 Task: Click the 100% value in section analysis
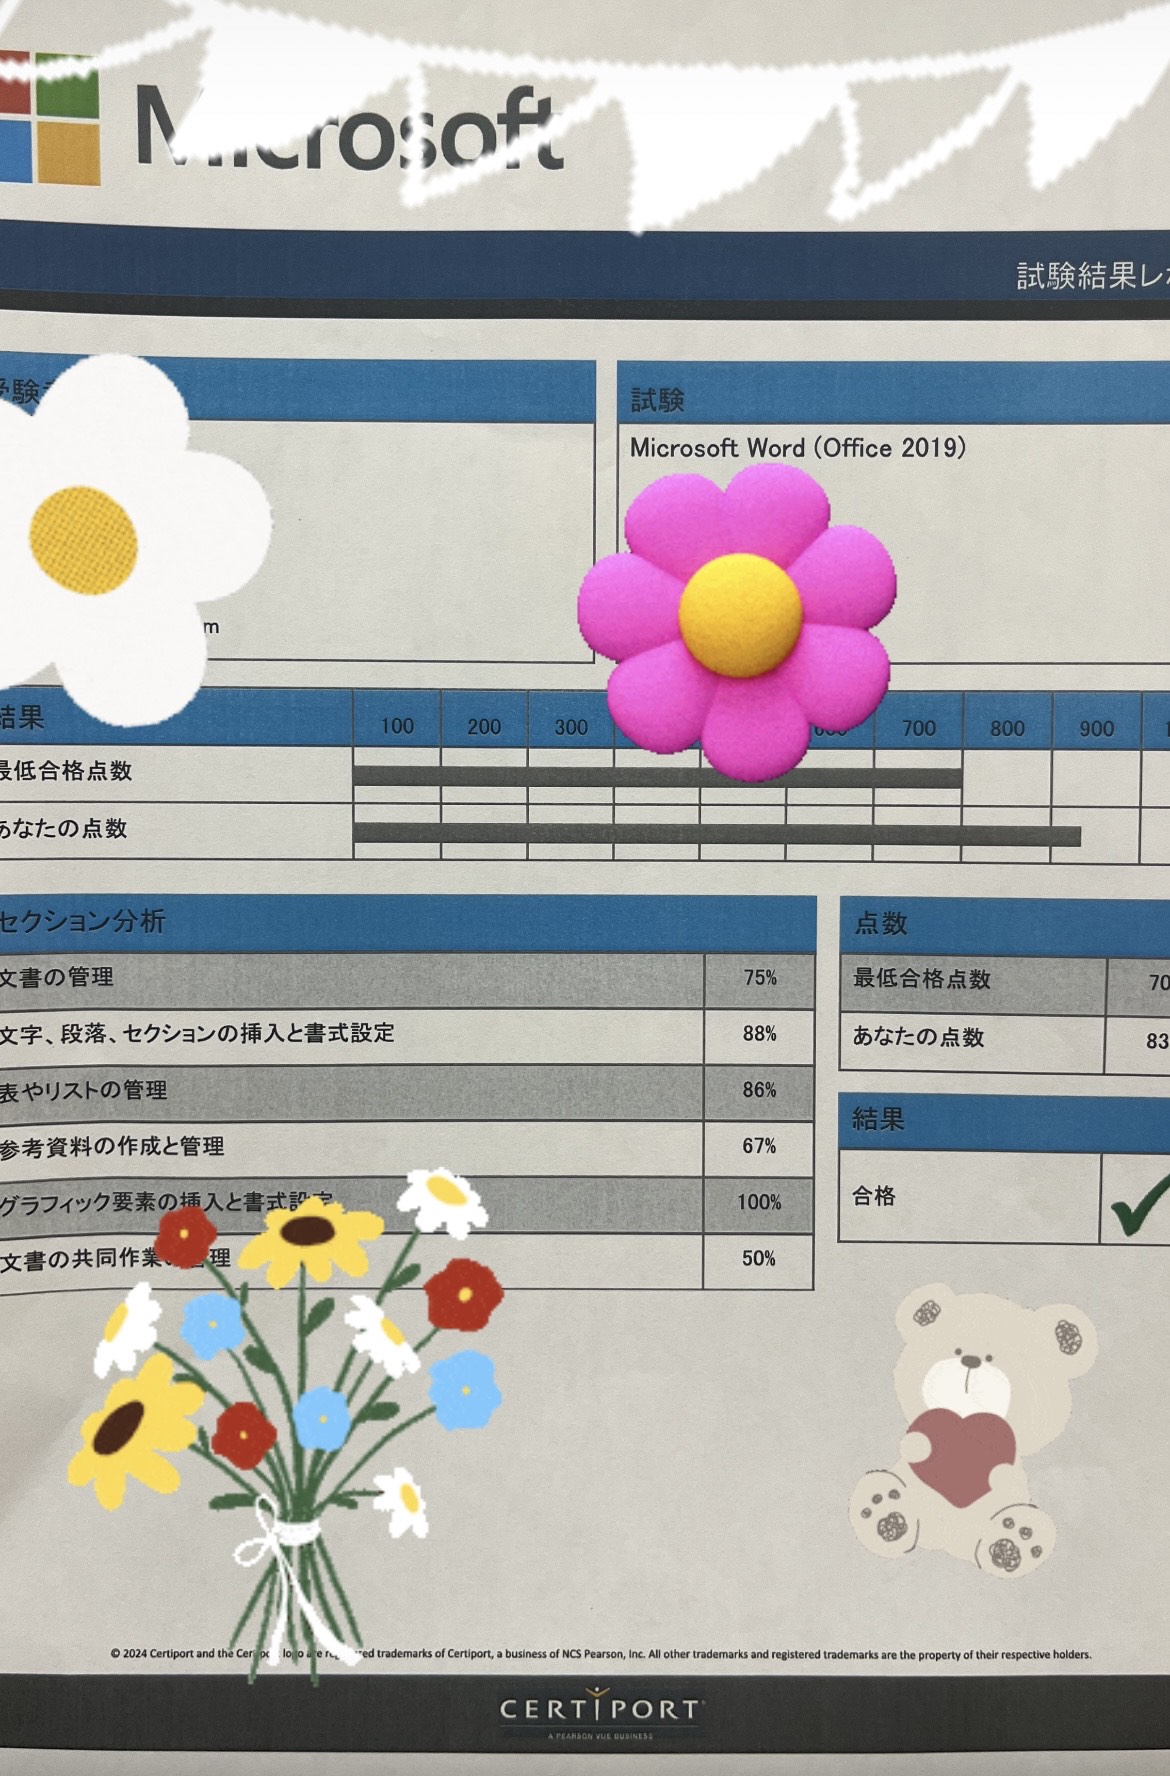(x=759, y=1202)
